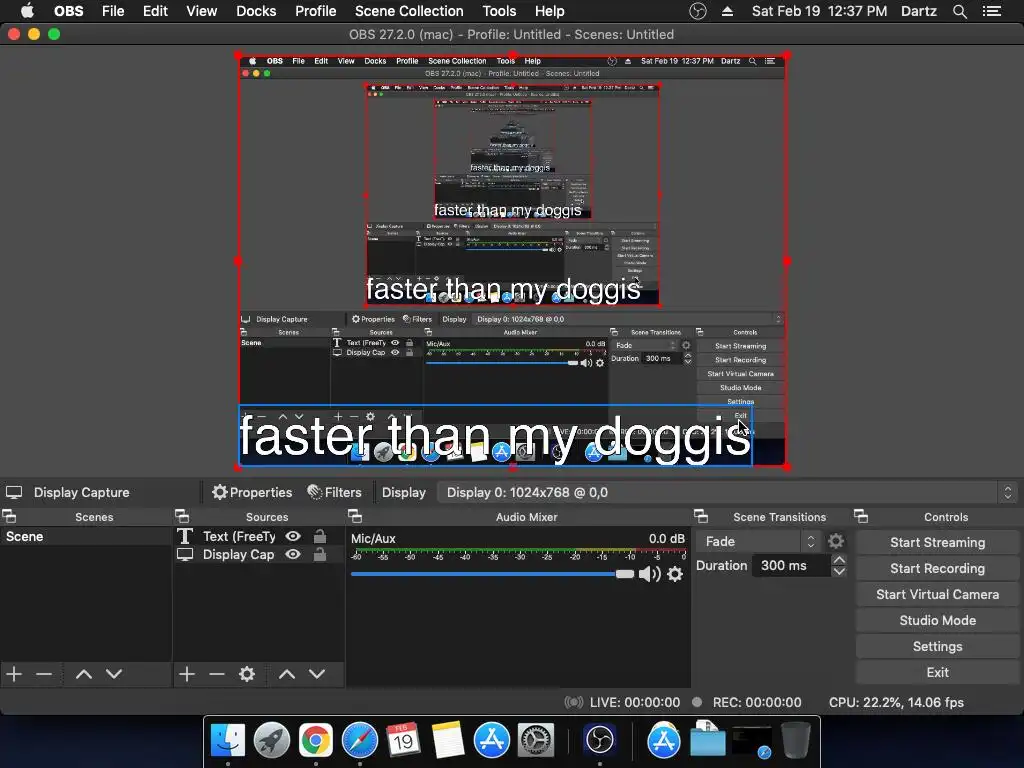The image size is (1024, 768).
Task: Open Trash in the dock
Action: 796,740
